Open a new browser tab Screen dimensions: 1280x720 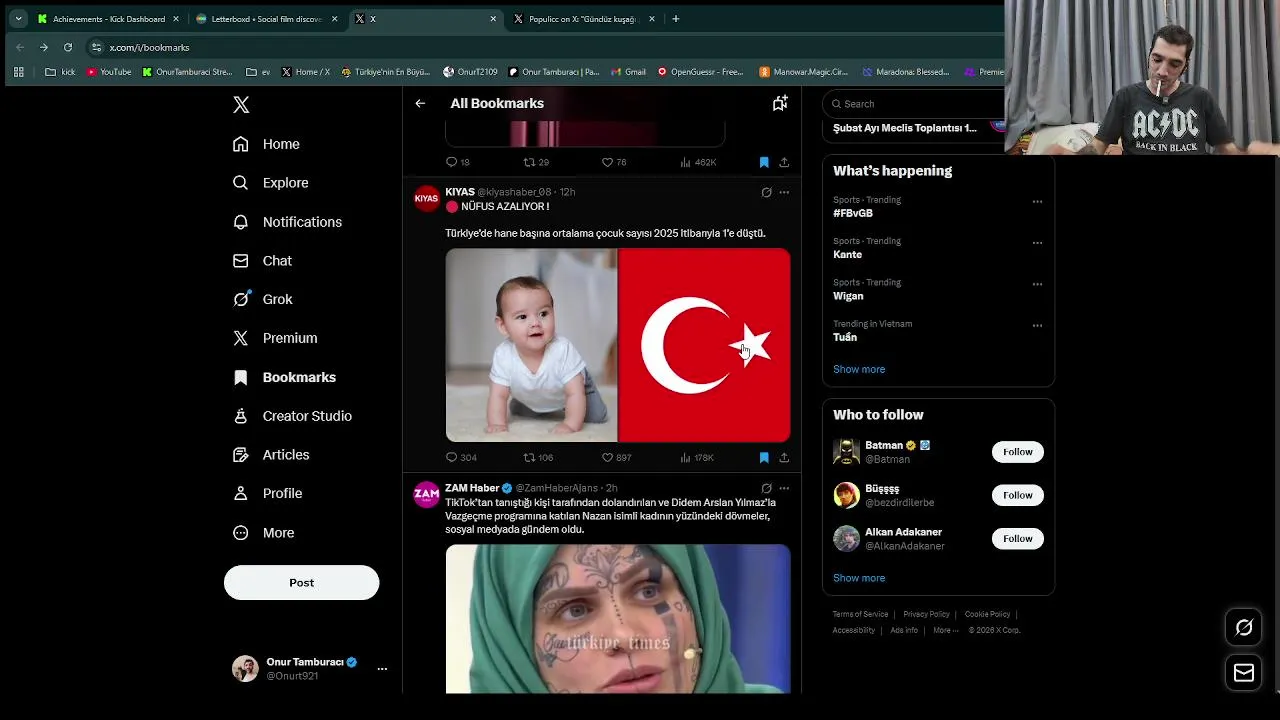click(x=676, y=19)
